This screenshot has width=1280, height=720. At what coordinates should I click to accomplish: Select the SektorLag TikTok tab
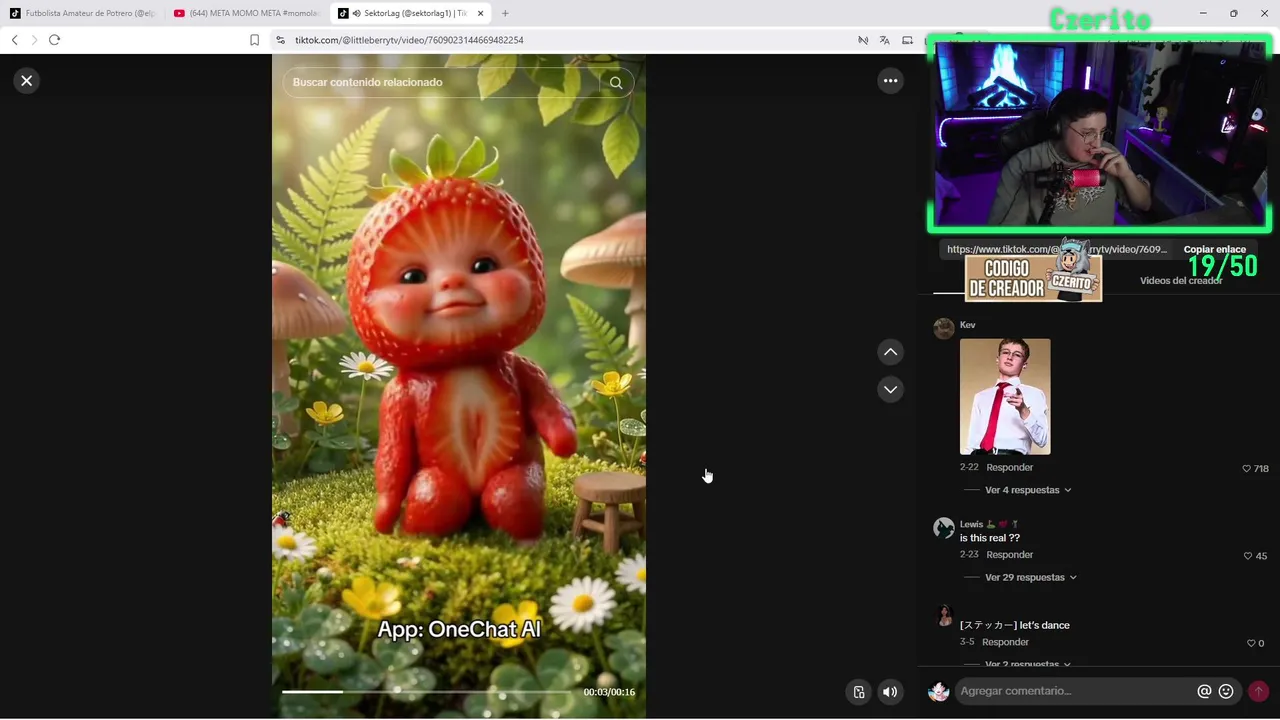click(x=410, y=13)
